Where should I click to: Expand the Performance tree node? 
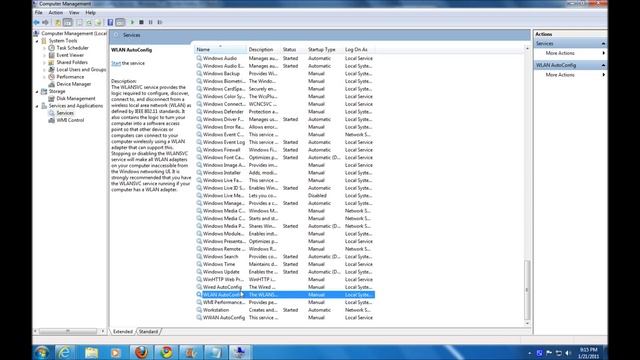point(44,77)
